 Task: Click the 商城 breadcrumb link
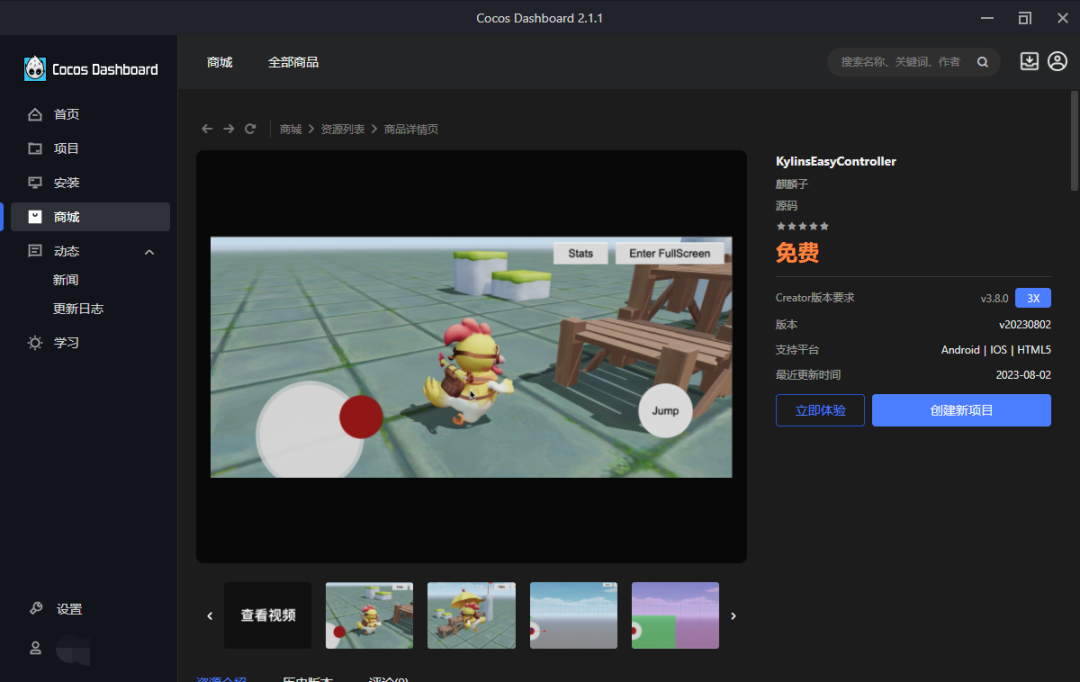pos(291,129)
